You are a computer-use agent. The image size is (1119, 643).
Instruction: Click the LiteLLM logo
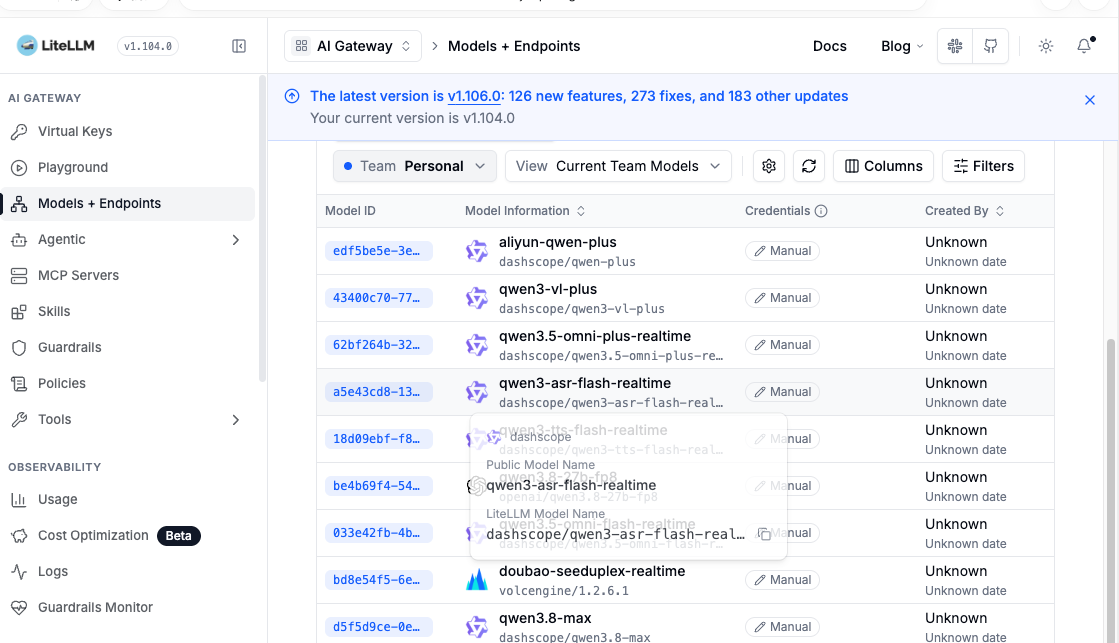click(x=56, y=46)
